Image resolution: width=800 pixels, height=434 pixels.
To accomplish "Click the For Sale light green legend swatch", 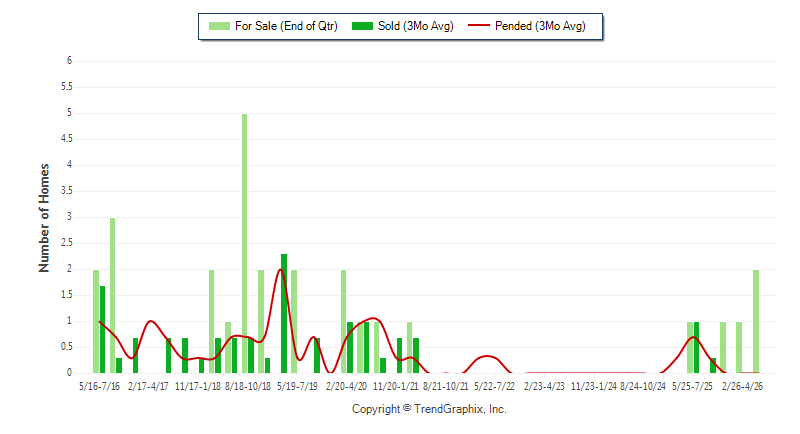I will 219,26.
